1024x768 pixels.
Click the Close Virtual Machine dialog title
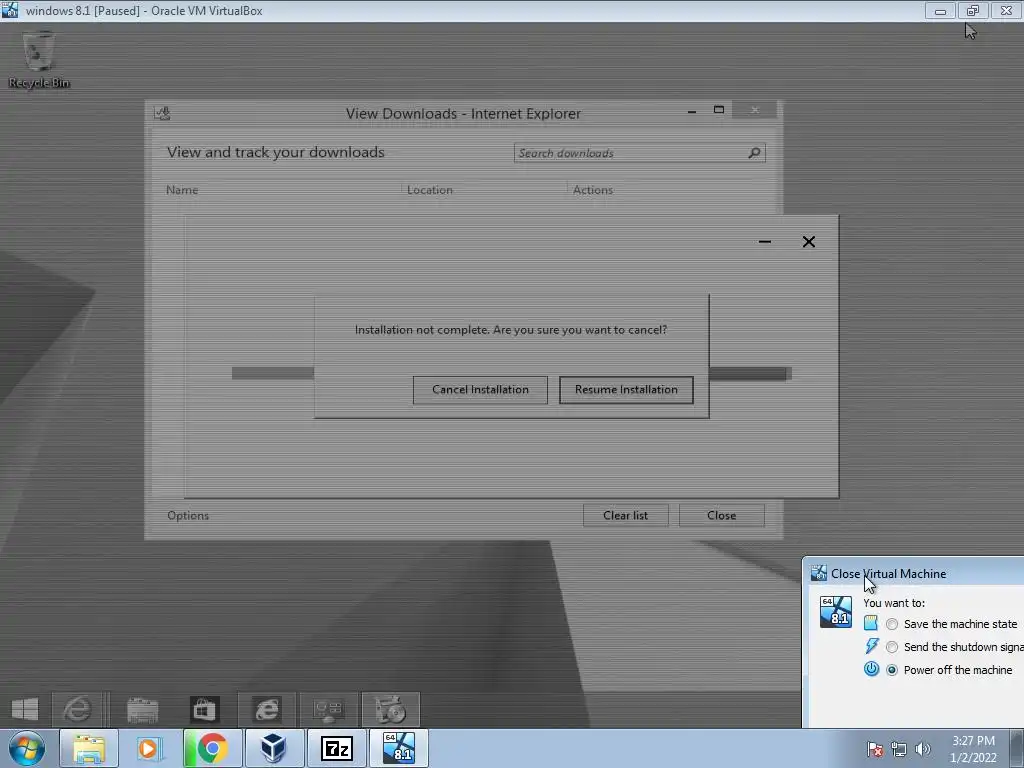(x=888, y=573)
